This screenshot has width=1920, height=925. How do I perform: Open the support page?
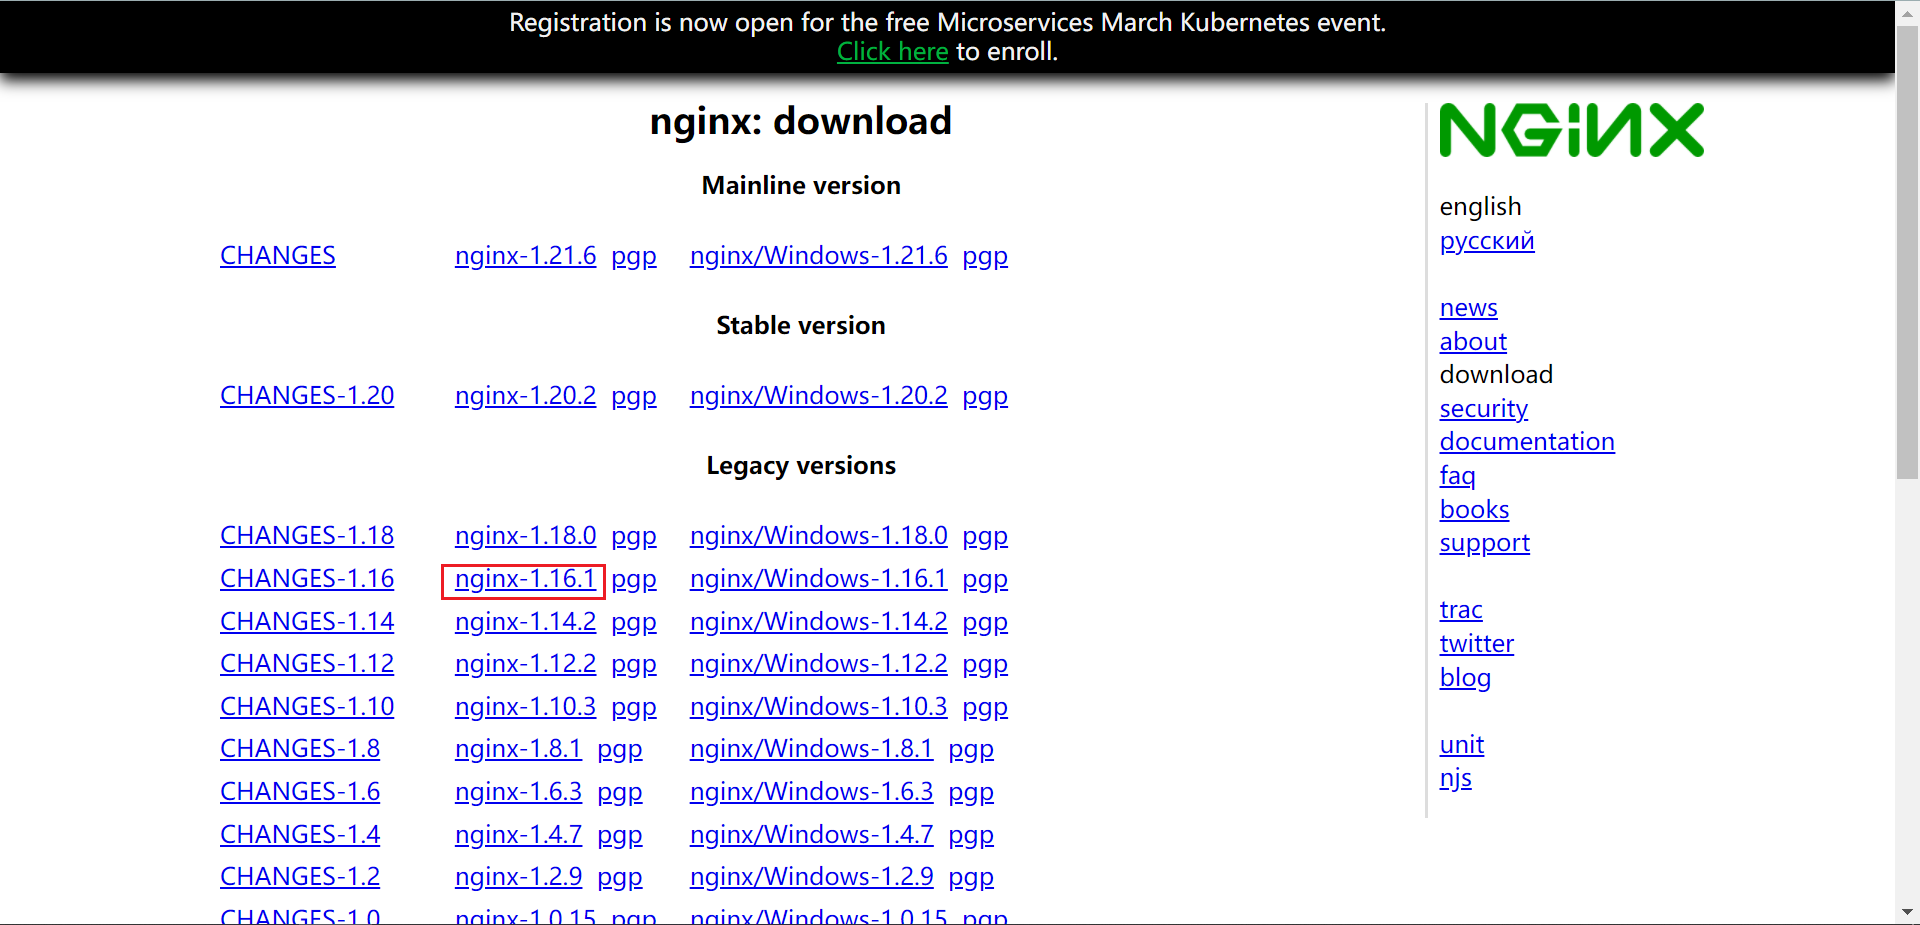click(x=1484, y=542)
